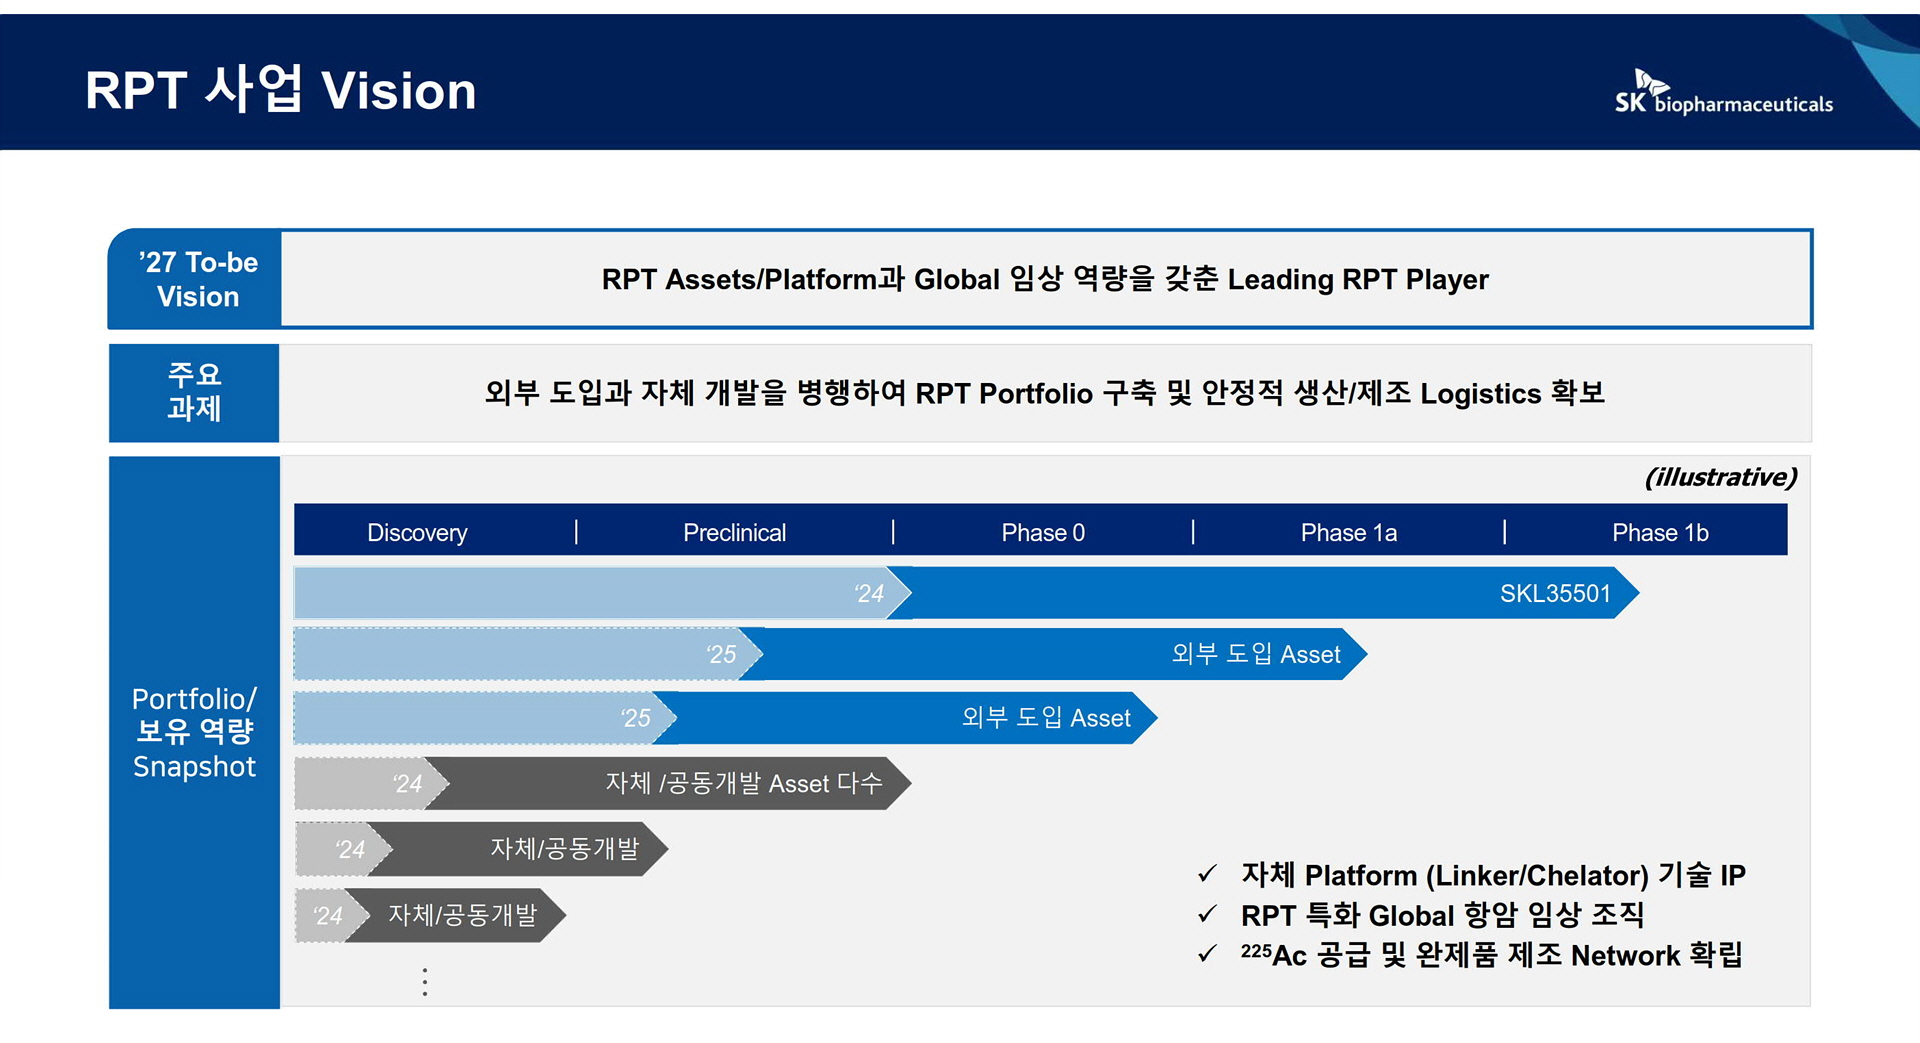This screenshot has width=1920, height=1043.
Task: Click the Phase 1a stage header
Action: [1348, 532]
